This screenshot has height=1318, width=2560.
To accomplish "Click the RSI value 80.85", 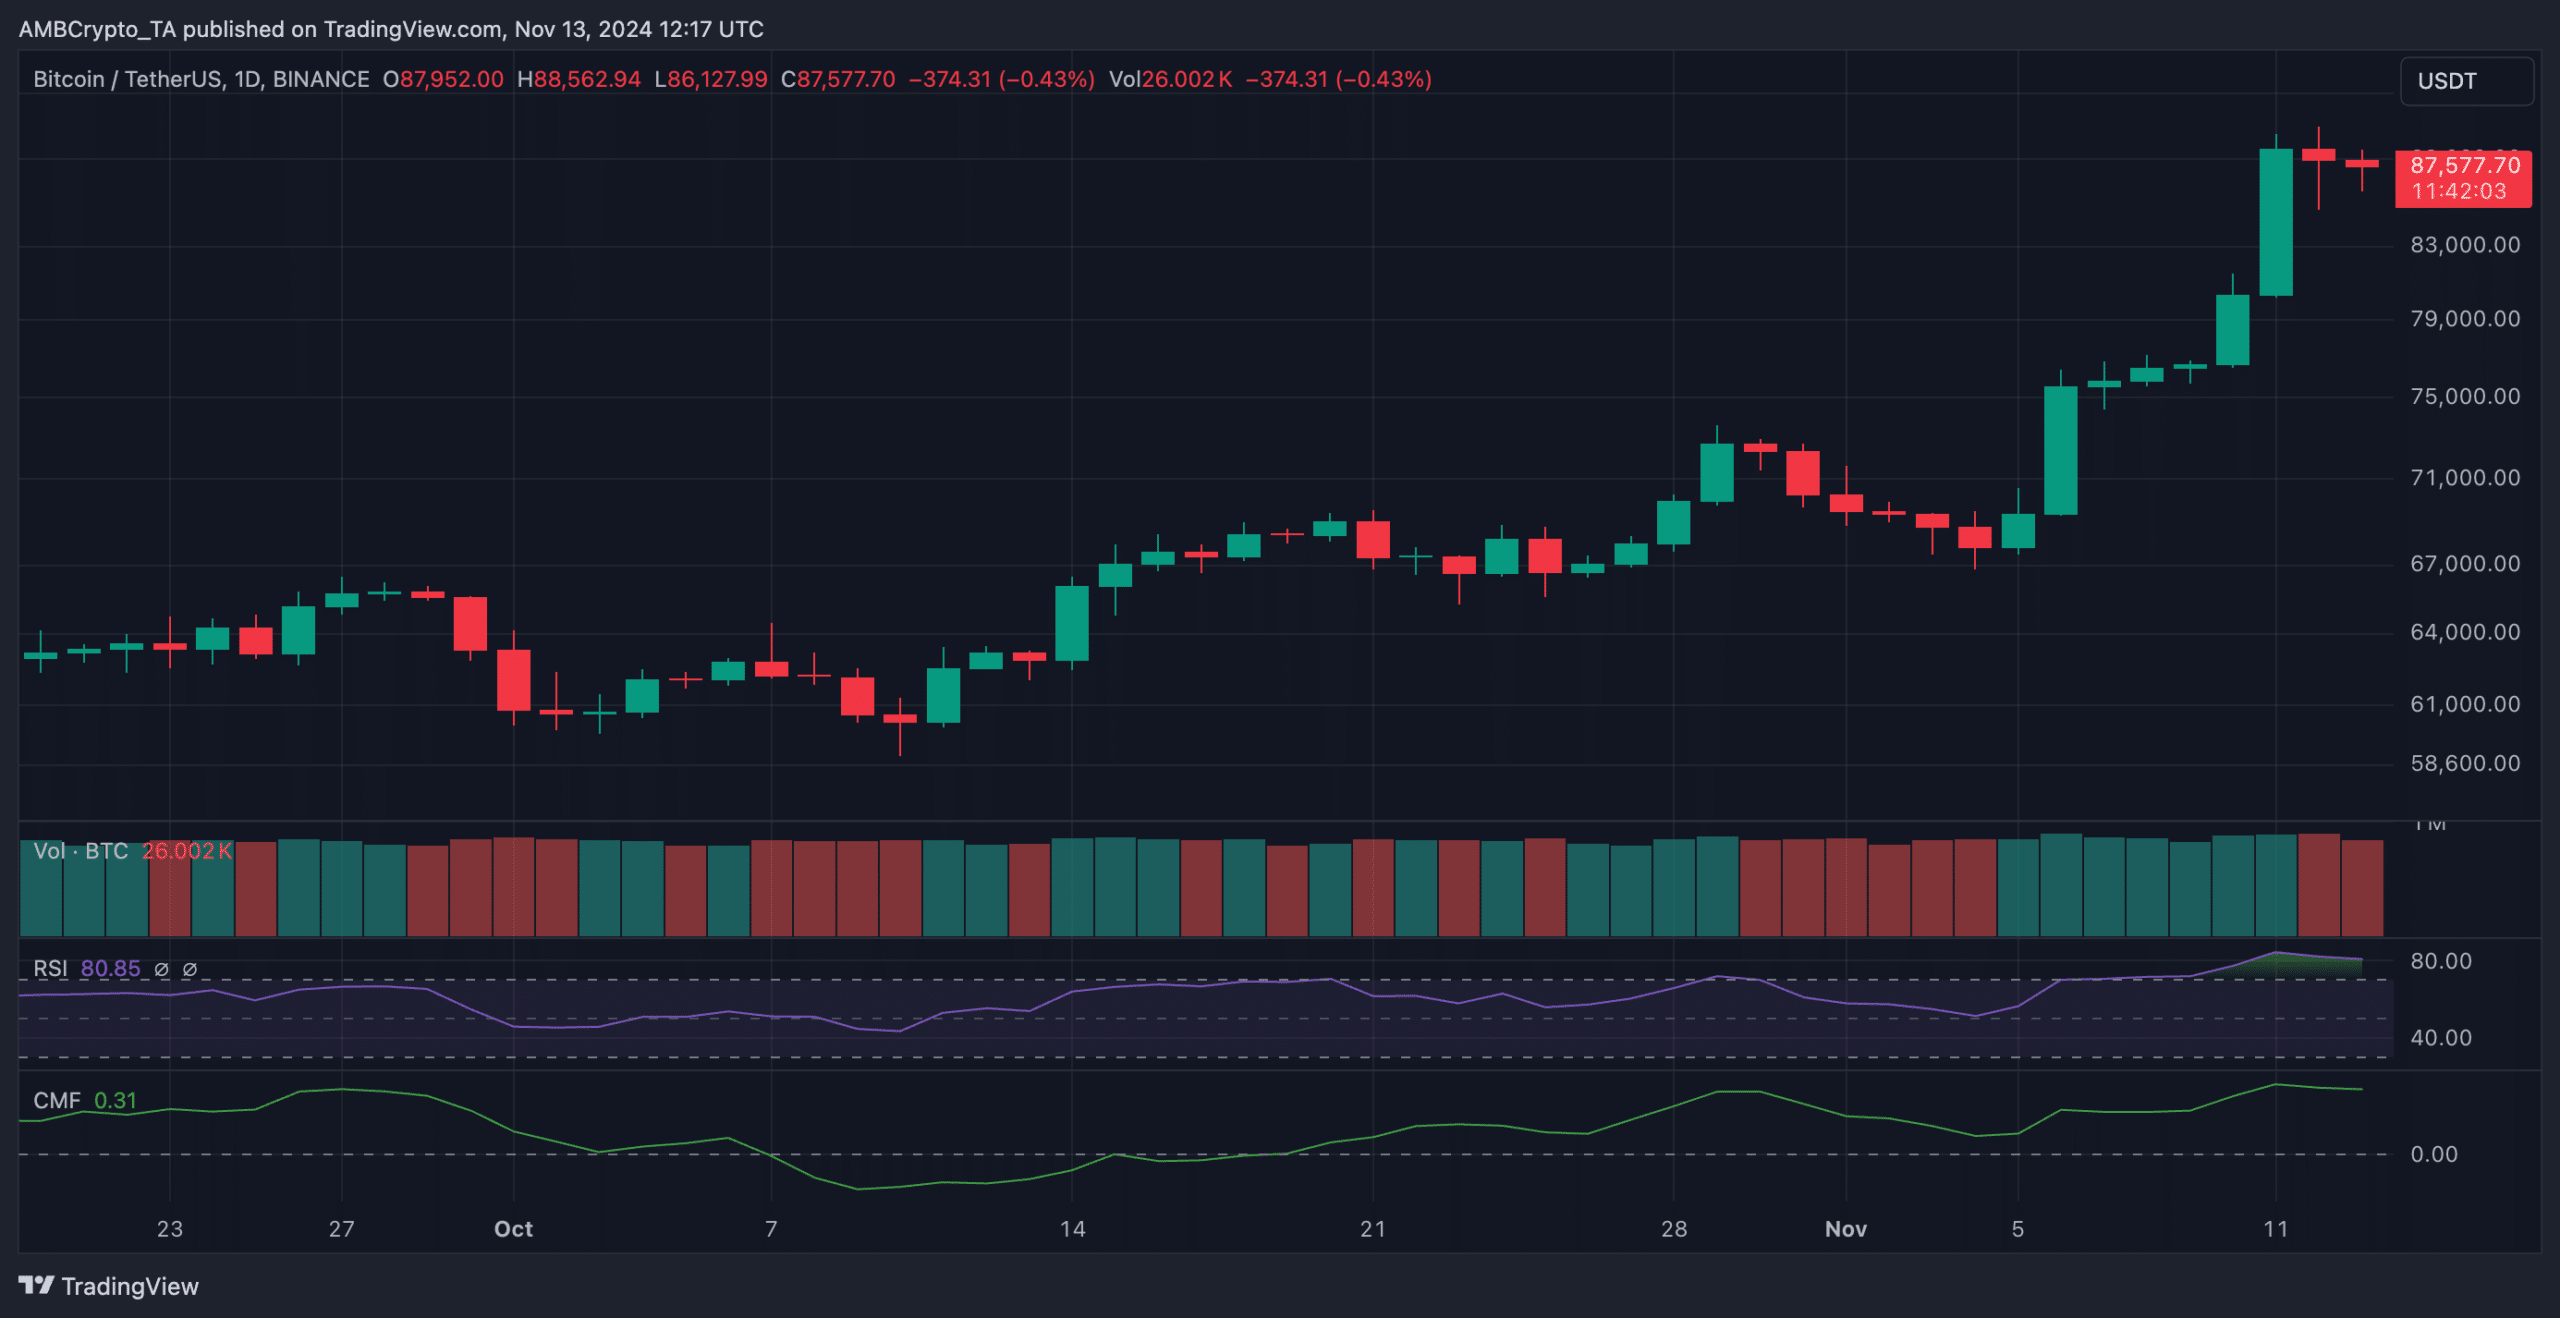I will point(111,968).
